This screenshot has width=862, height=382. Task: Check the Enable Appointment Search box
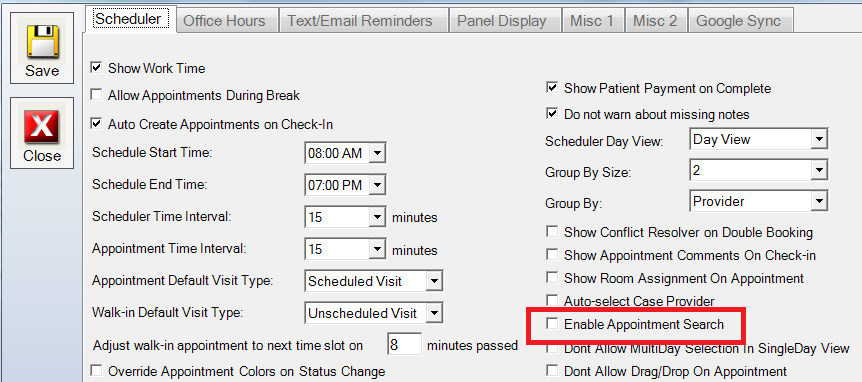tap(552, 324)
